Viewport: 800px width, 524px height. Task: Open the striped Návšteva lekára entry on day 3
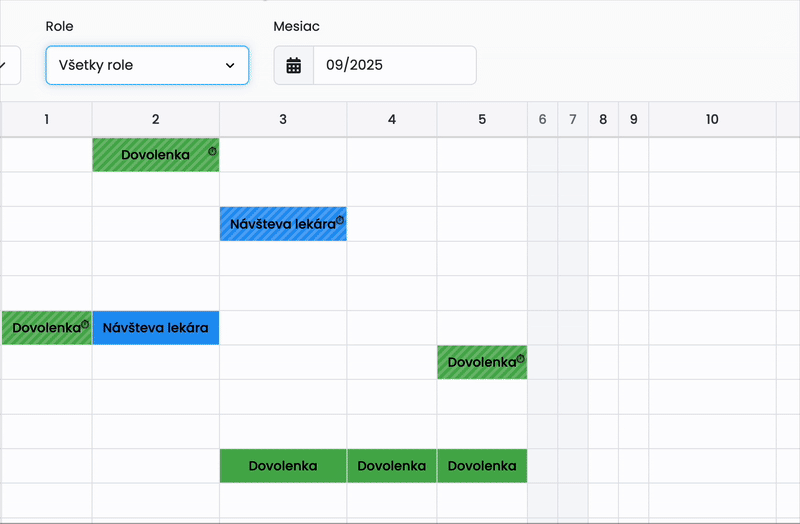(x=282, y=224)
